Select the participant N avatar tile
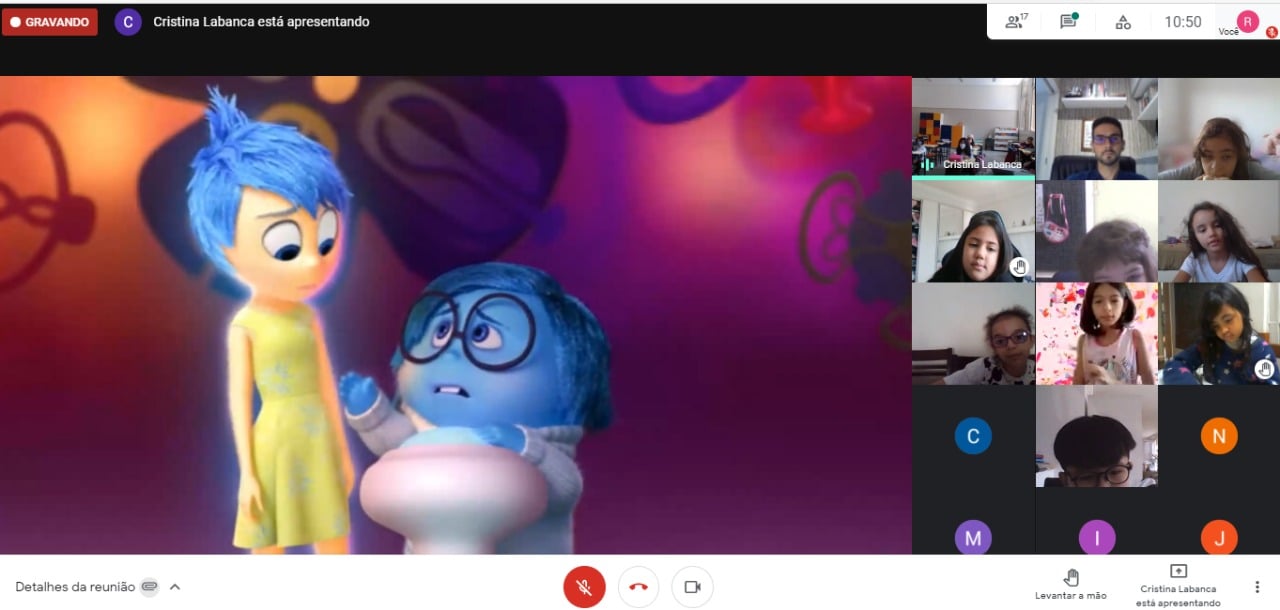Screen dimensions: 1280x610 [x=1219, y=436]
